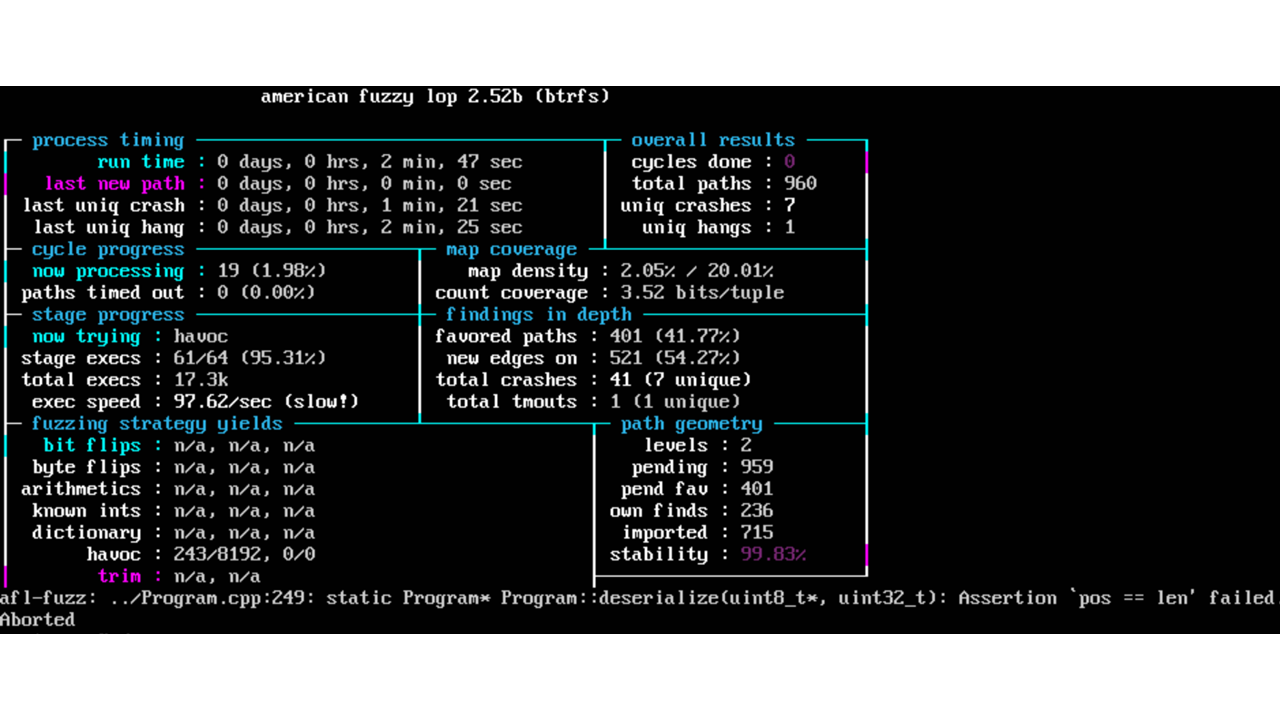This screenshot has width=1280, height=720.
Task: Click the stage execs value '61/64 (95.31%)'
Action: pos(250,358)
